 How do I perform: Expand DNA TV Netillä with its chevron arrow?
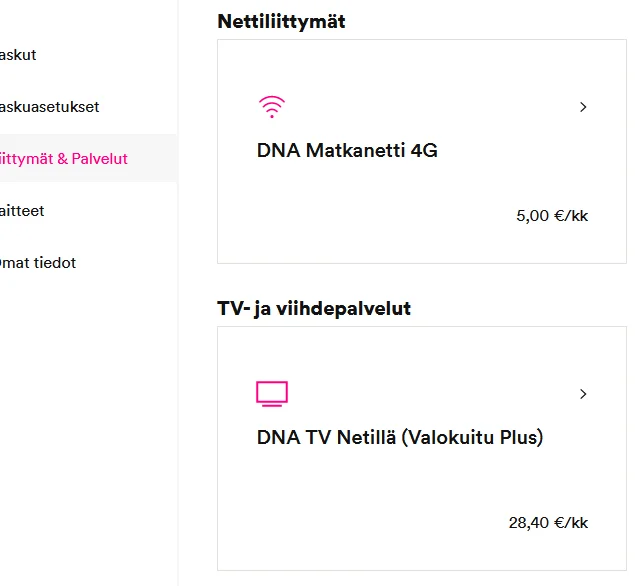(x=583, y=394)
